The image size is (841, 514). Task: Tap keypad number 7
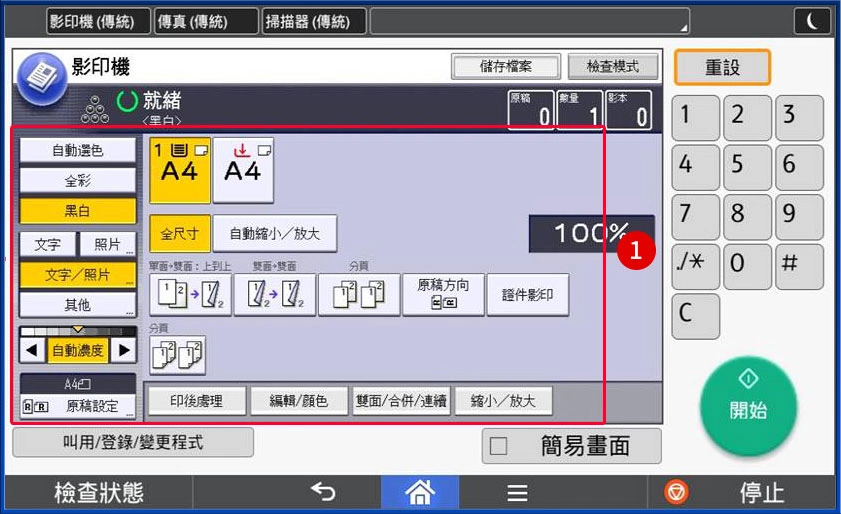696,217
